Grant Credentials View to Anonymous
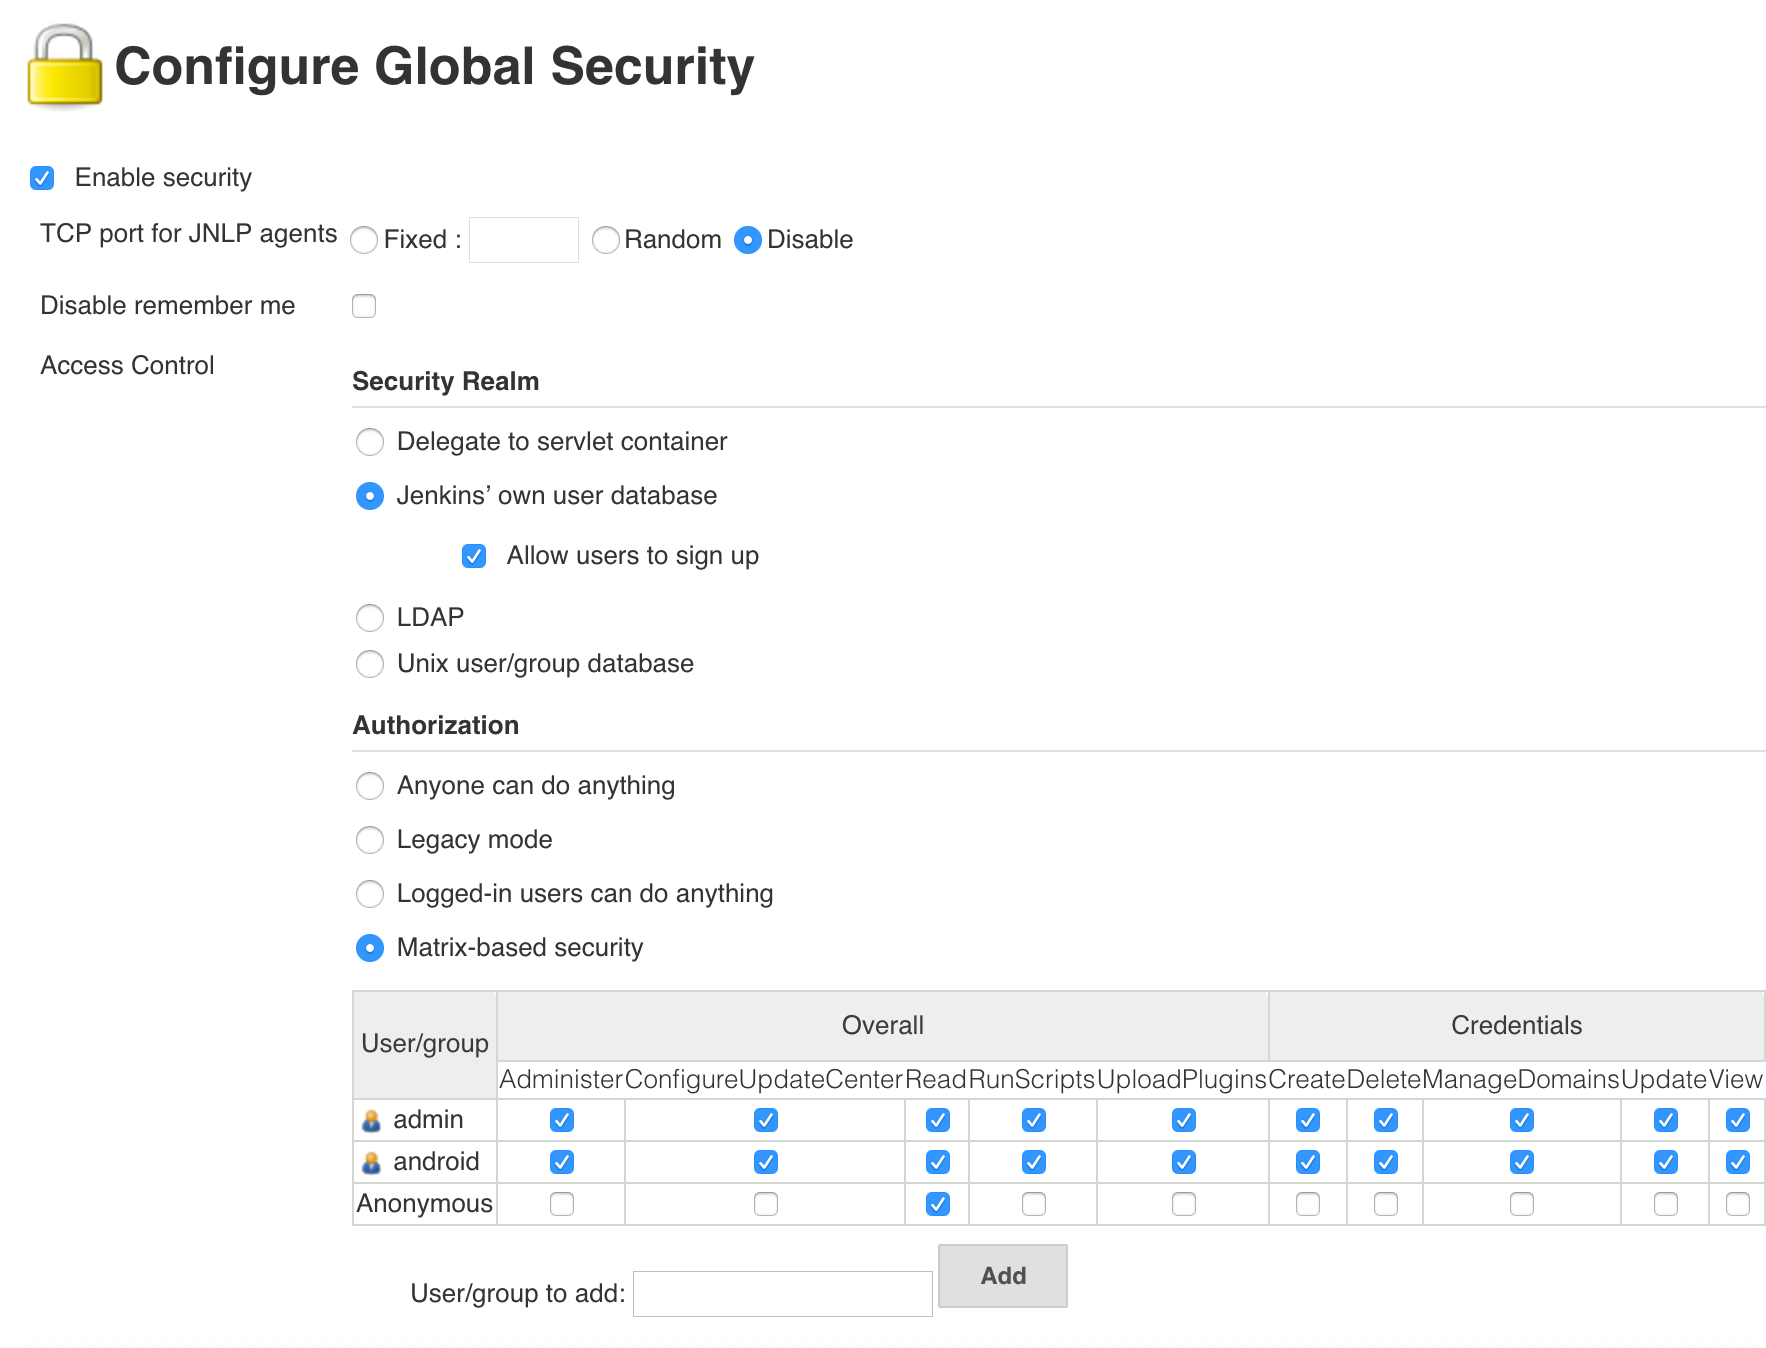Screen dimensions: 1766x1348 1738,1204
